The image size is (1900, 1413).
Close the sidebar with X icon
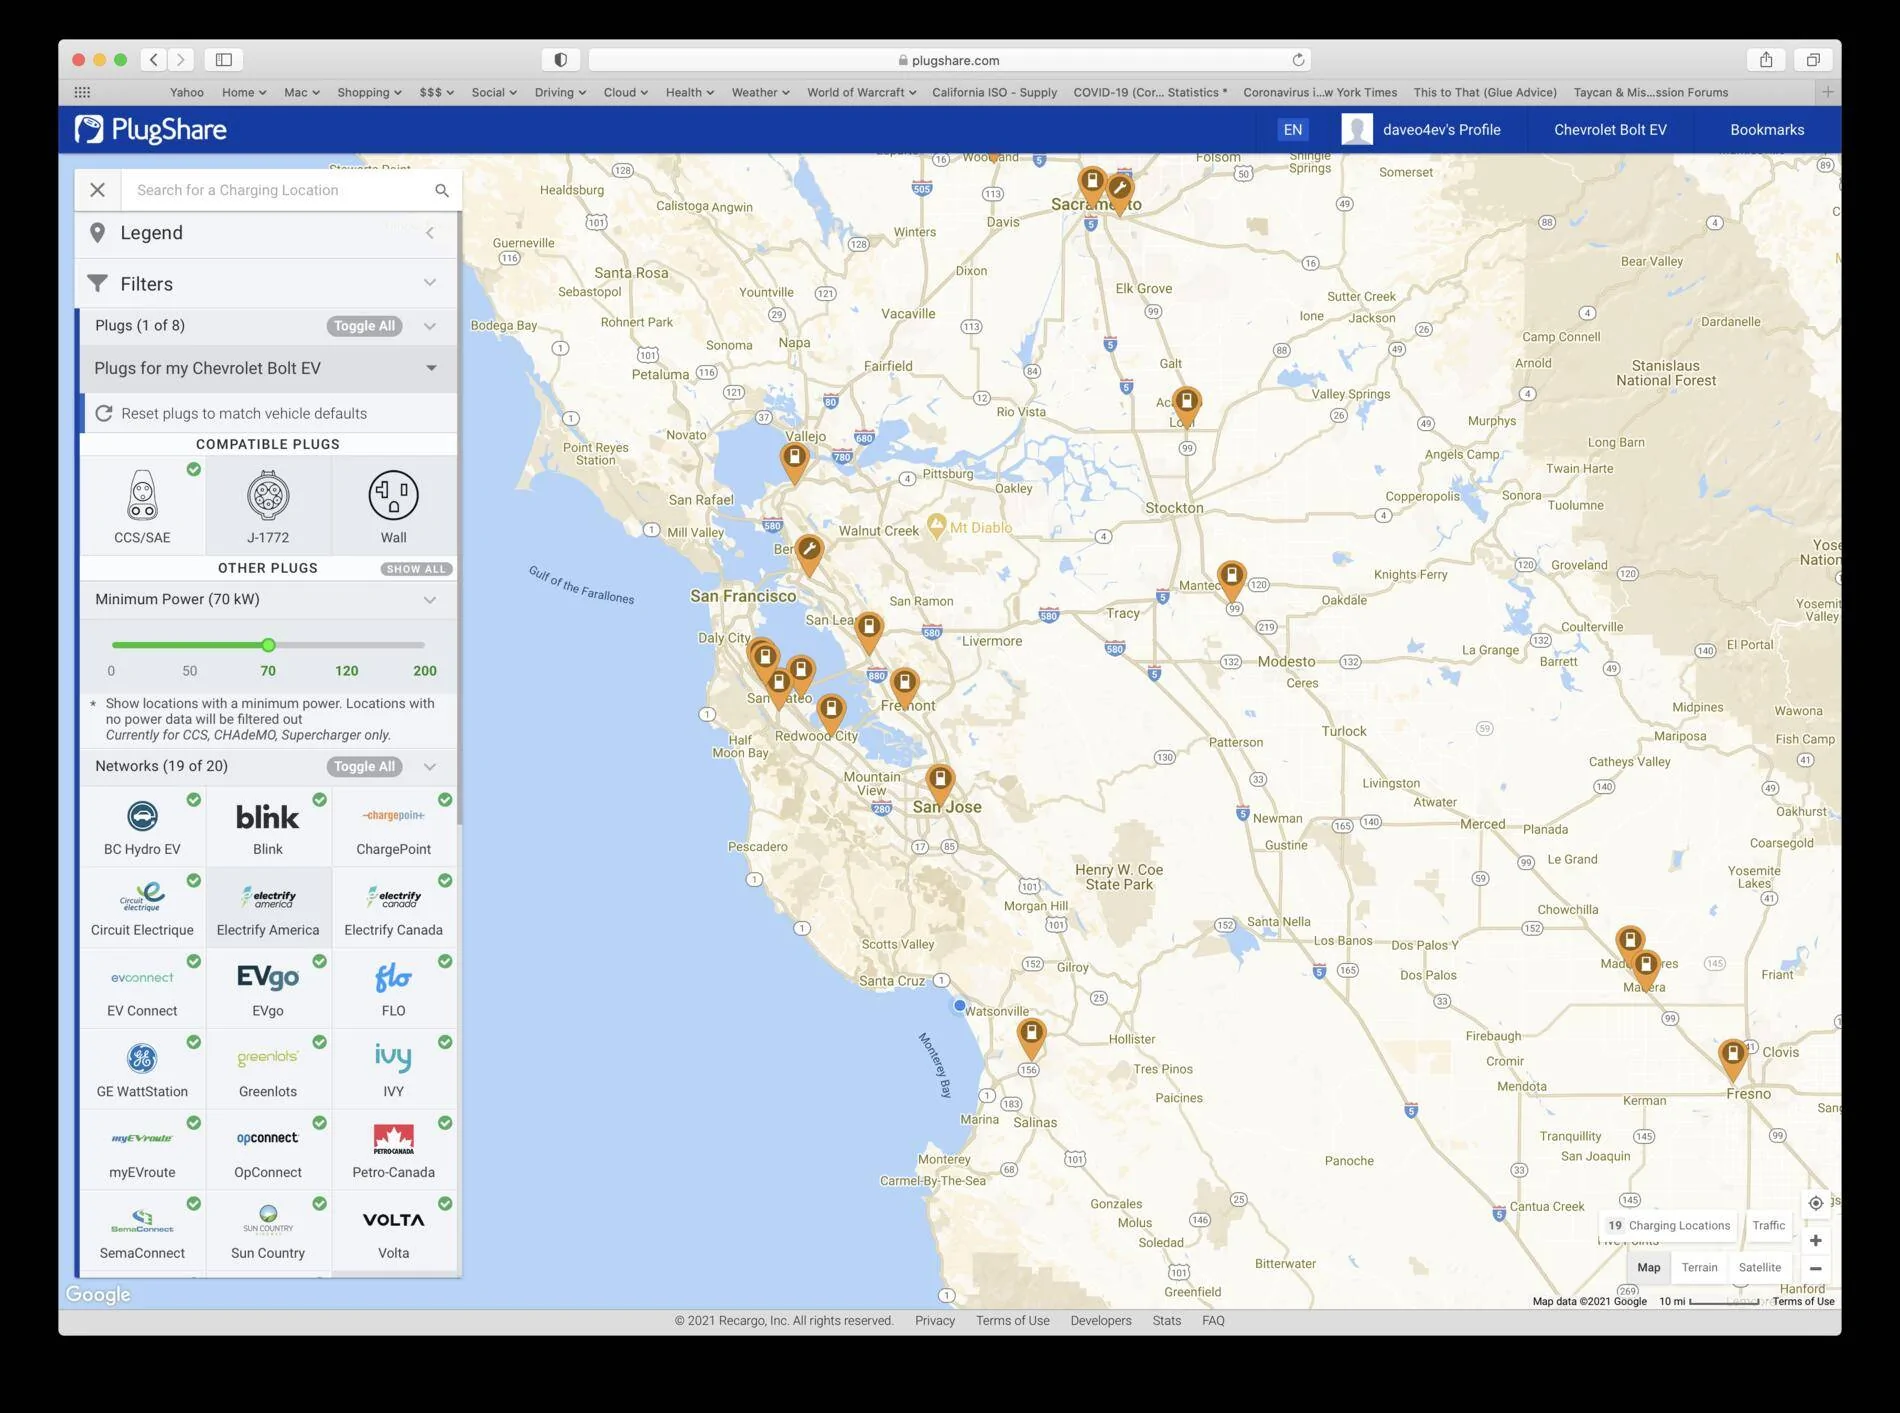(98, 190)
